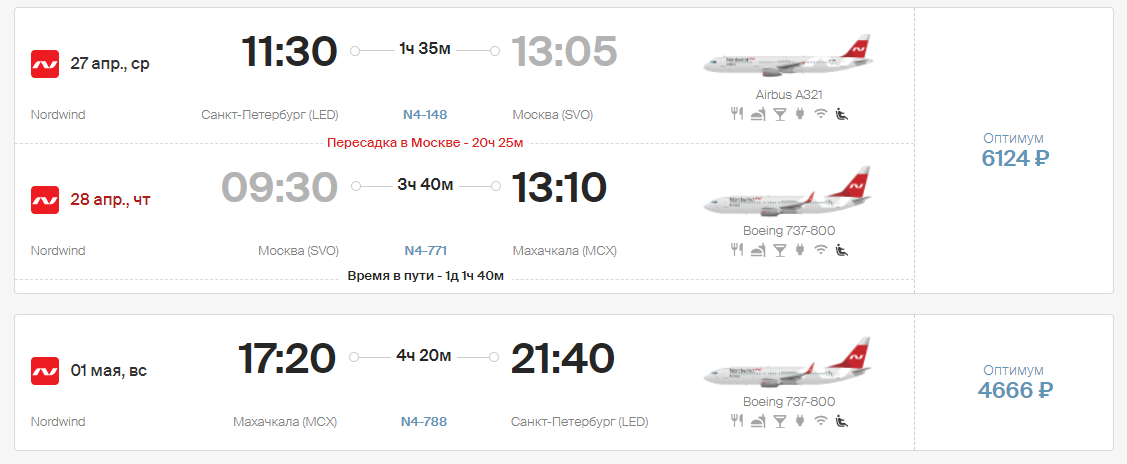Click Nordwind logo next to 27 апр.
Screen dimensions: 1127x464
[x=45, y=64]
